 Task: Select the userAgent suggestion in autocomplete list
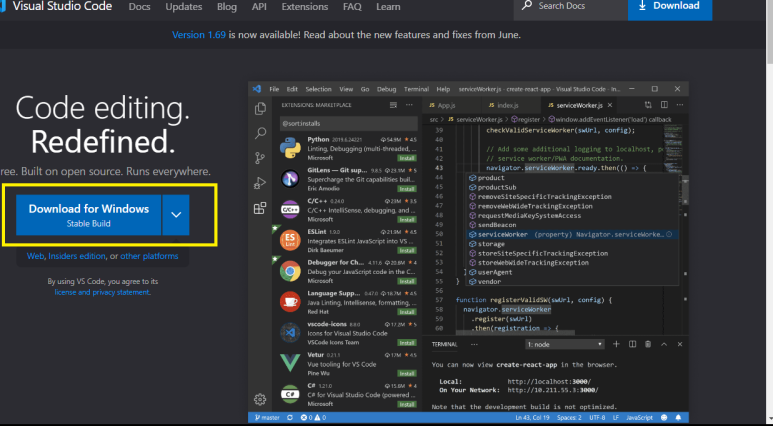point(573,272)
